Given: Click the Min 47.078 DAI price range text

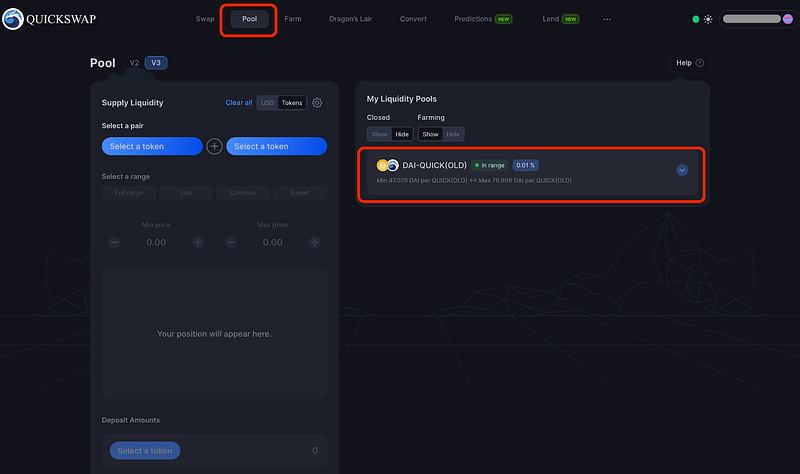Looking at the screenshot, I should 474,180.
